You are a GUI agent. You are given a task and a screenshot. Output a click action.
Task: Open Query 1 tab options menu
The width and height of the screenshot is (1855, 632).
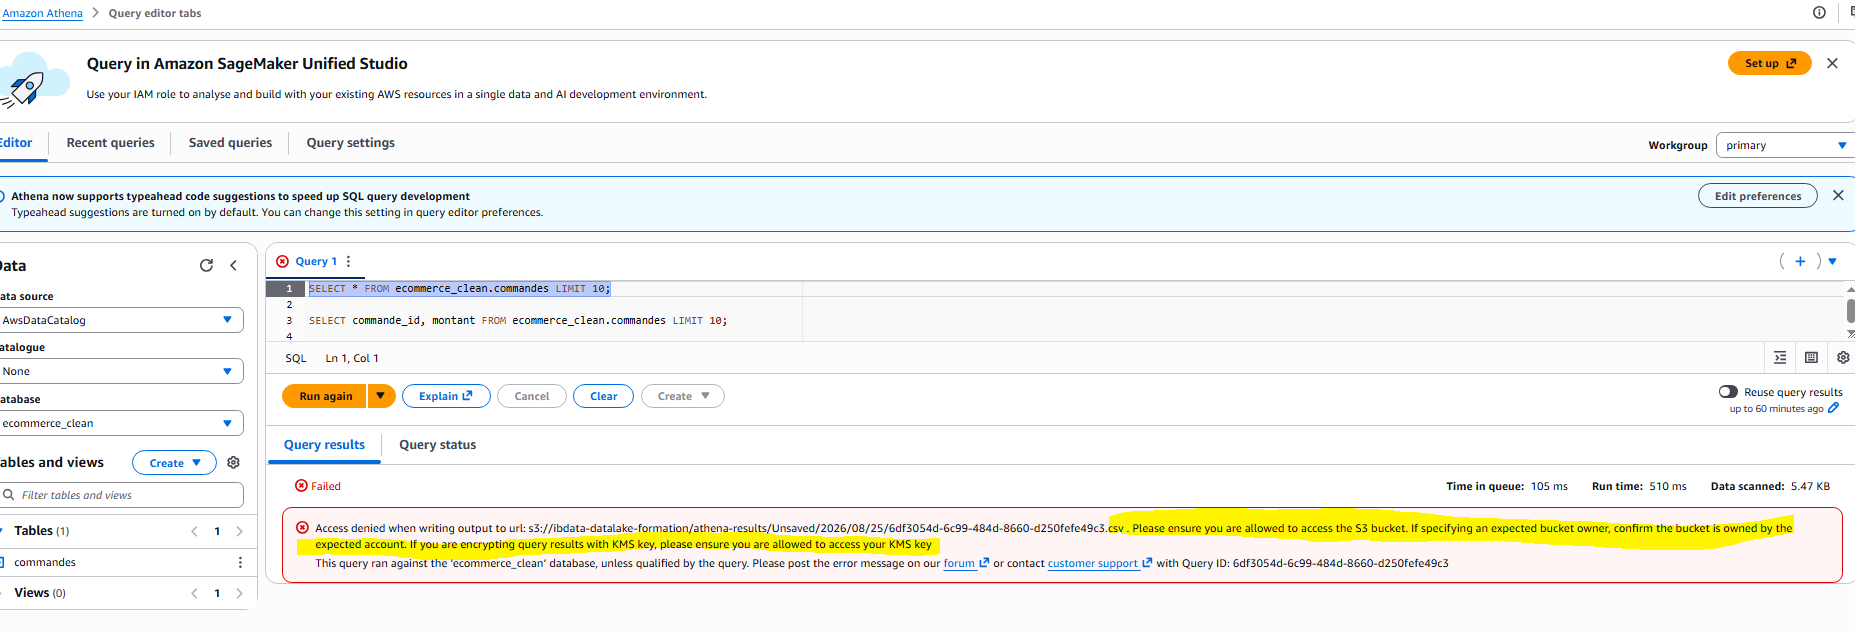coord(348,261)
